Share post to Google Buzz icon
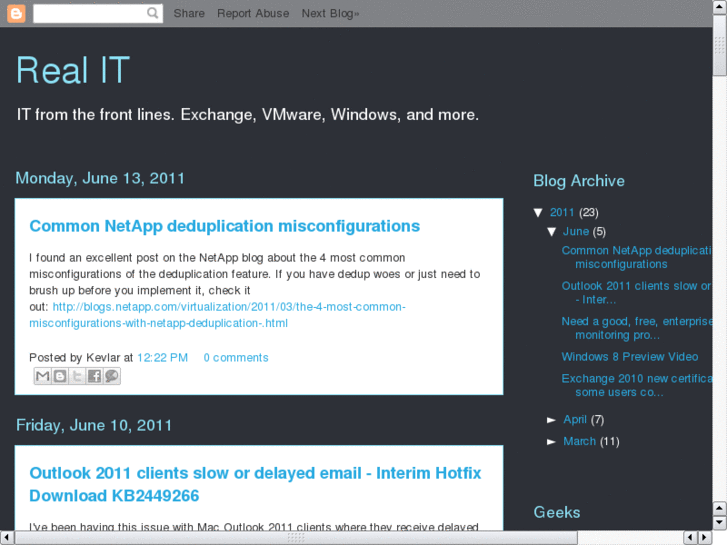Screen dimensions: 727x545 111,376
